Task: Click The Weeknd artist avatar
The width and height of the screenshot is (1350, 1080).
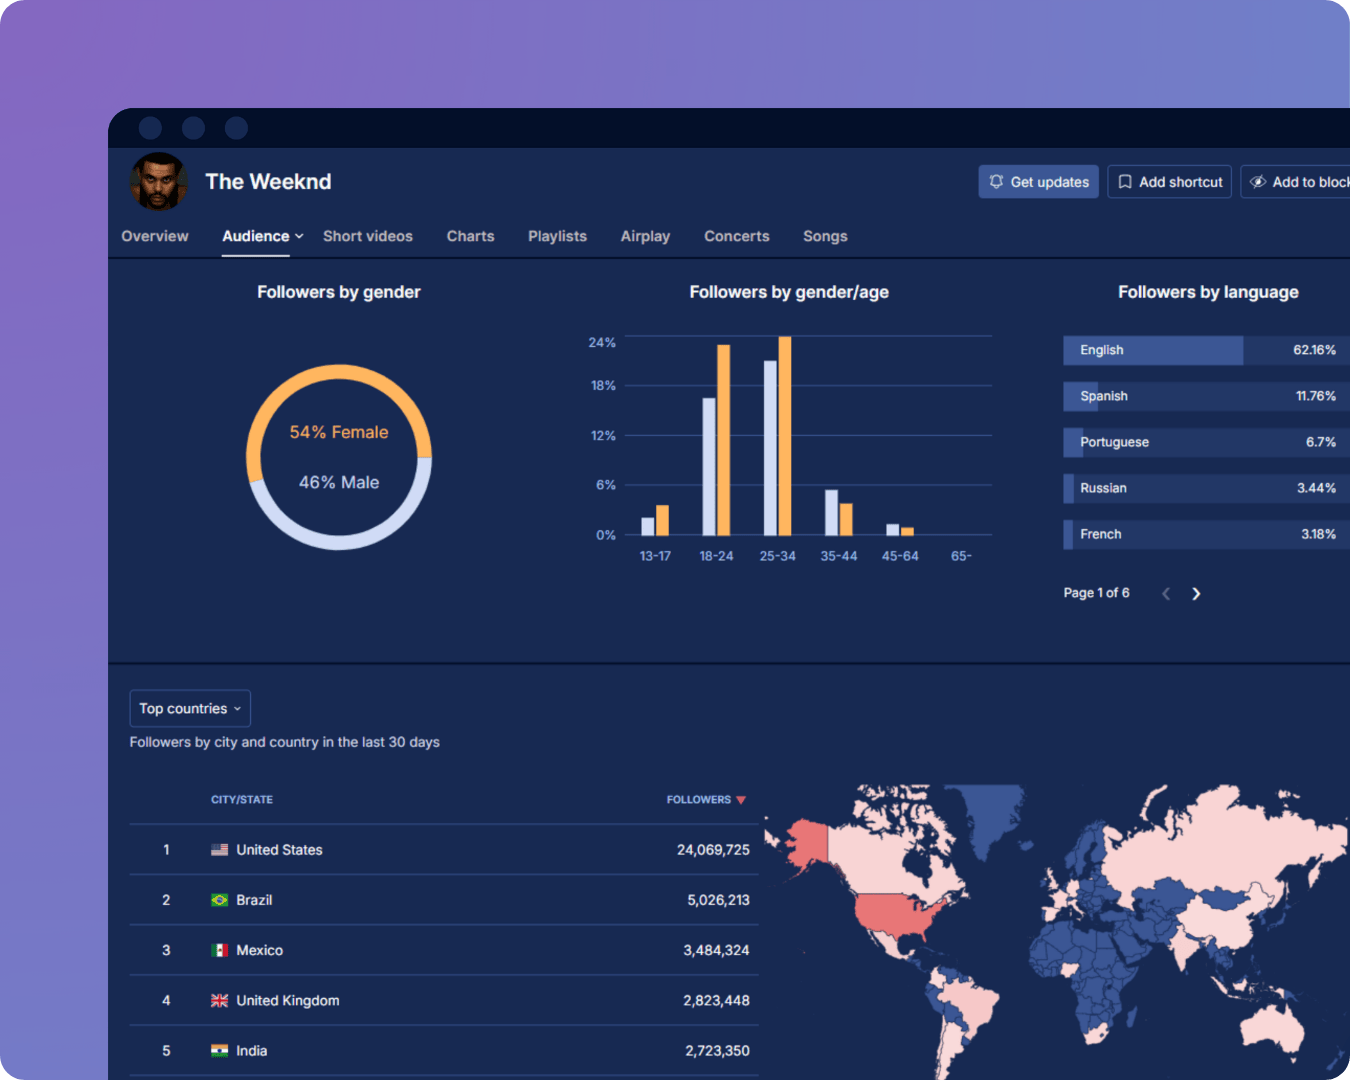Action: coord(159,181)
